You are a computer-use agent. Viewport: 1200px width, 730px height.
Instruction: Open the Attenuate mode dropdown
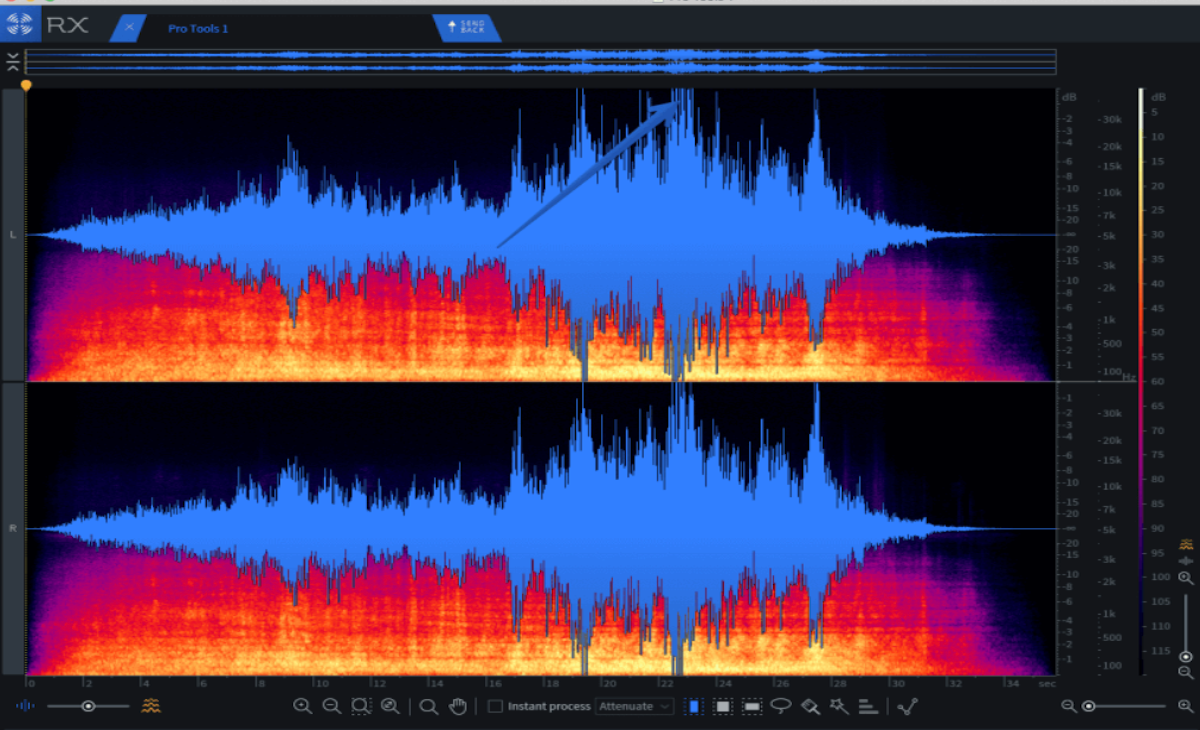(x=635, y=707)
